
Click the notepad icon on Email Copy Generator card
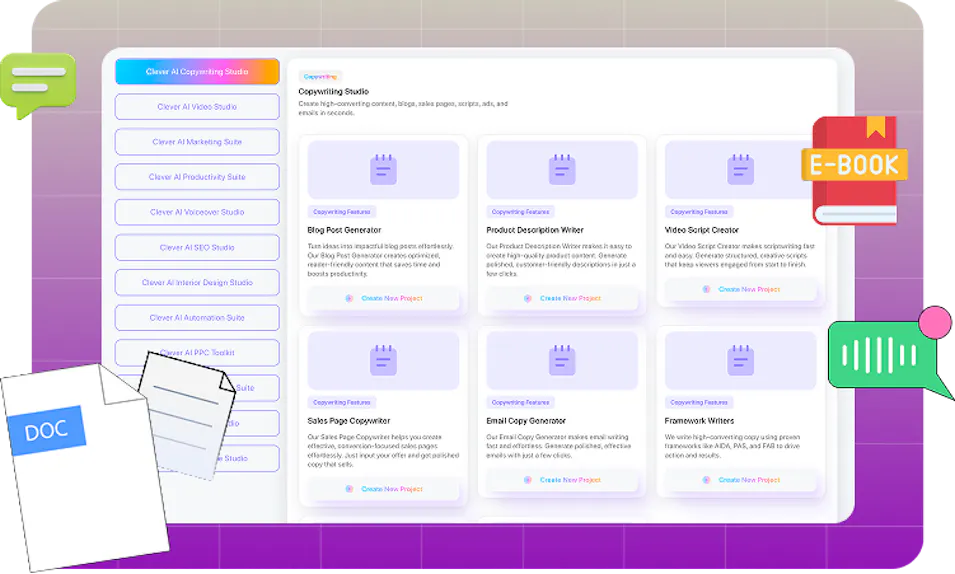[x=562, y=360]
